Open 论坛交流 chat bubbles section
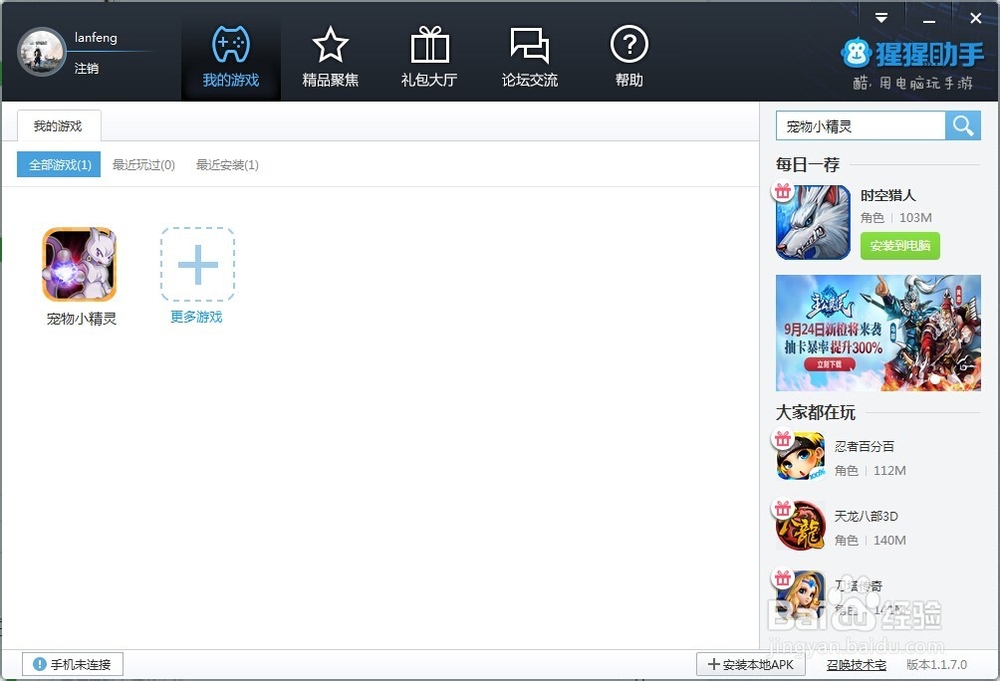This screenshot has width=1000, height=681. pos(529,56)
